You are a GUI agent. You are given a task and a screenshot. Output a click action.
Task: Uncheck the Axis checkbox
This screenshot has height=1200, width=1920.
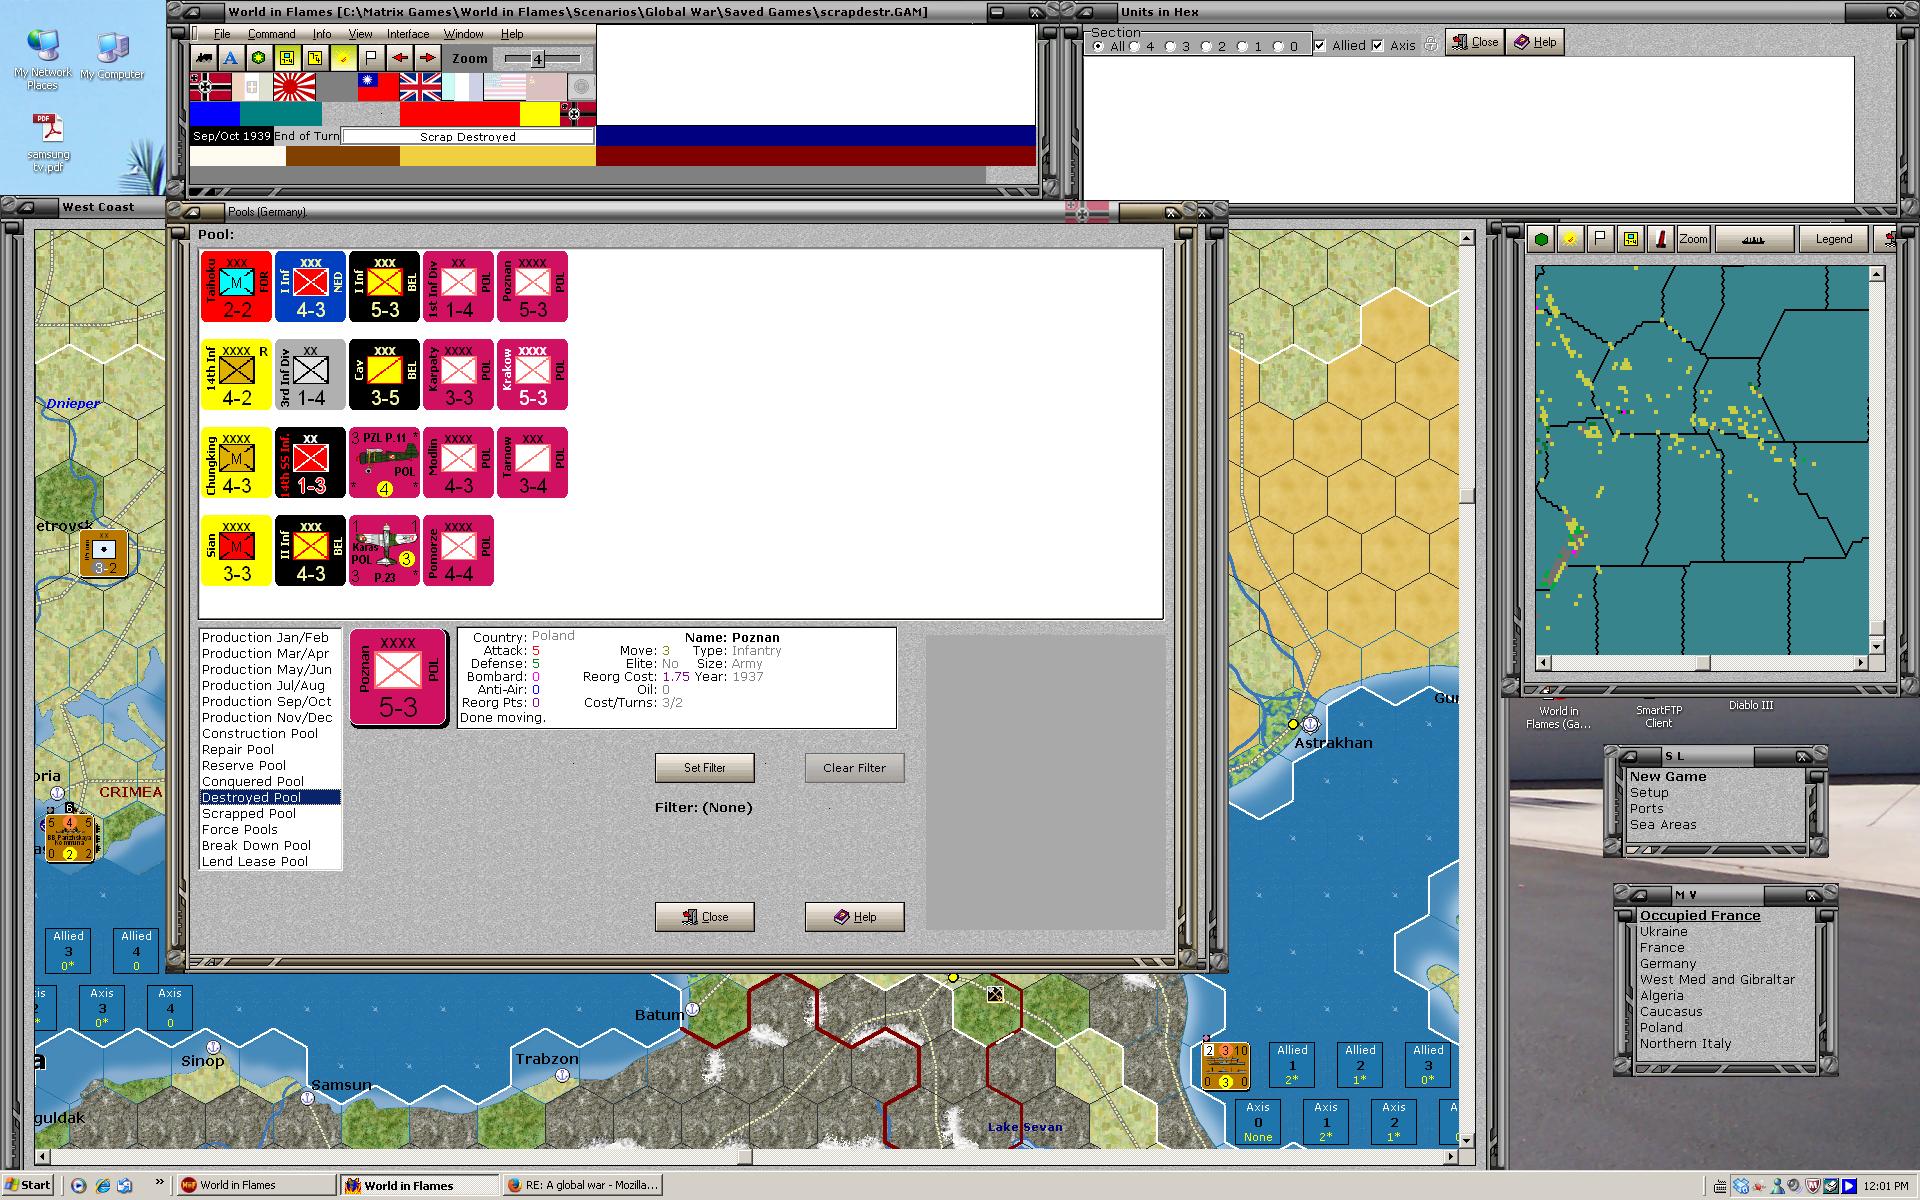pos(1378,45)
